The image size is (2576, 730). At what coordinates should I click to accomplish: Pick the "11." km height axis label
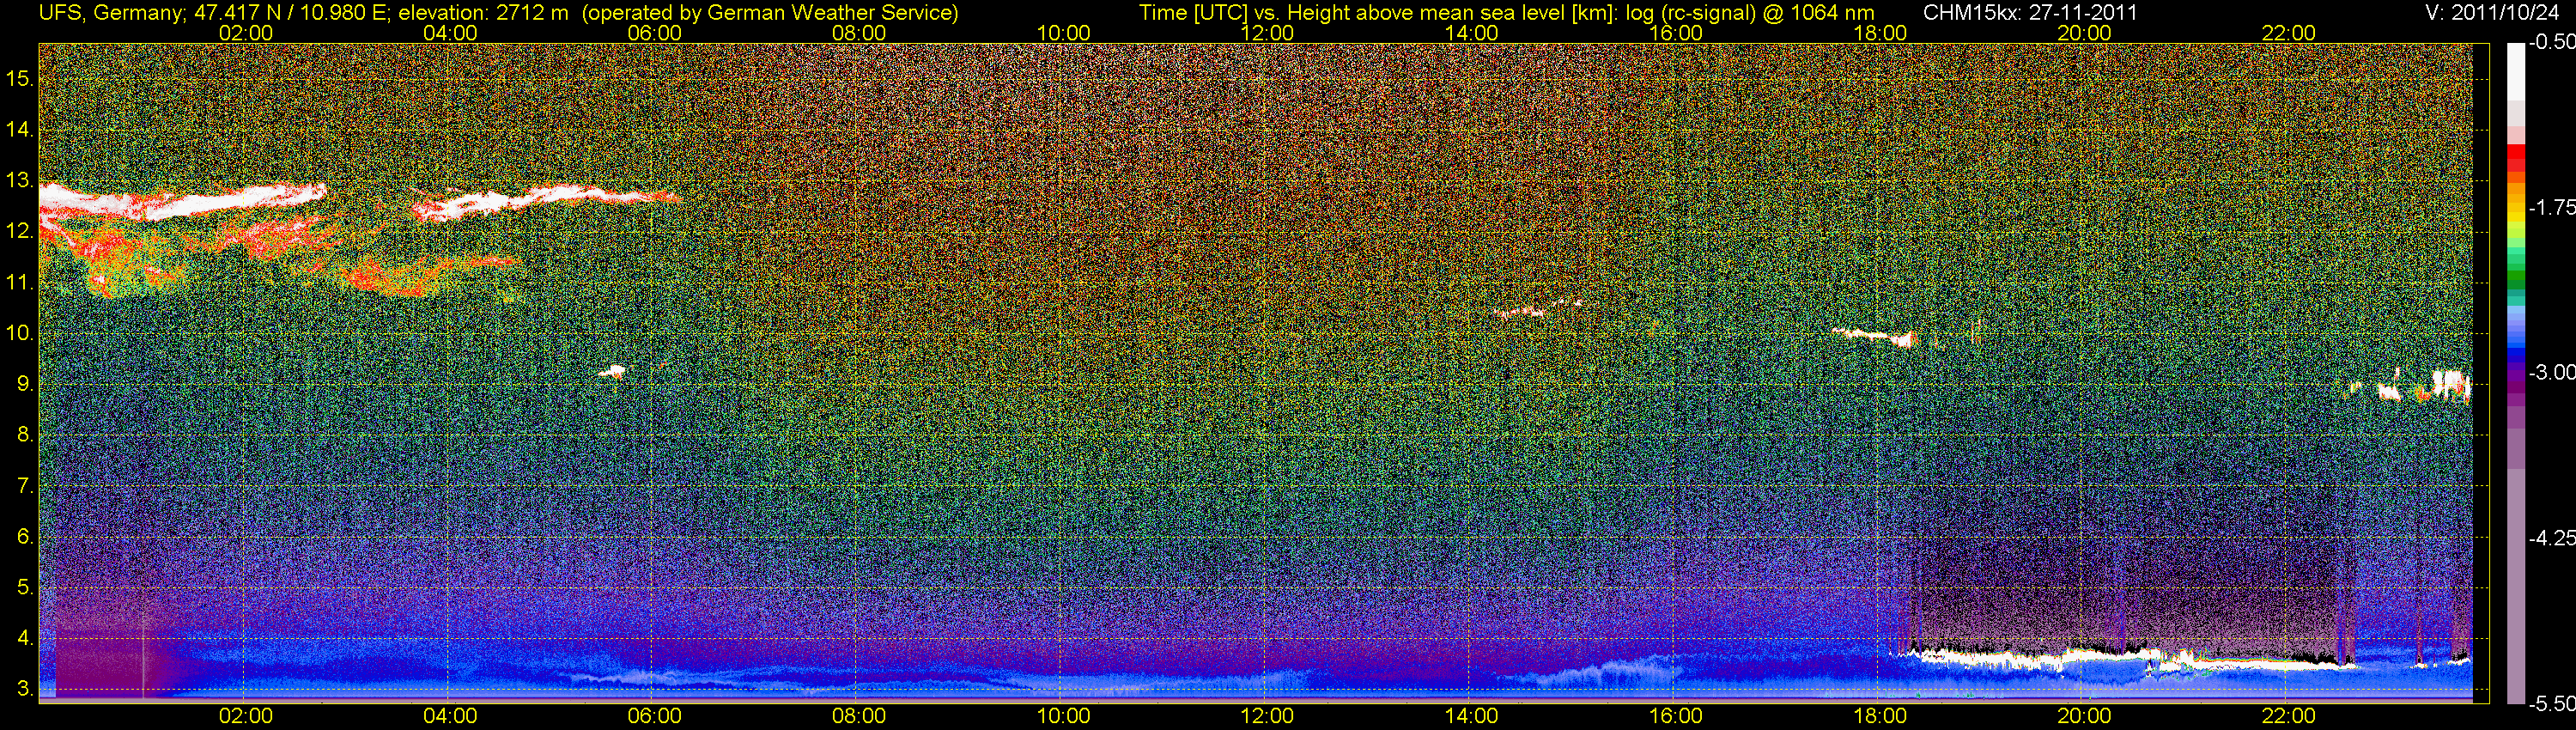(20, 282)
